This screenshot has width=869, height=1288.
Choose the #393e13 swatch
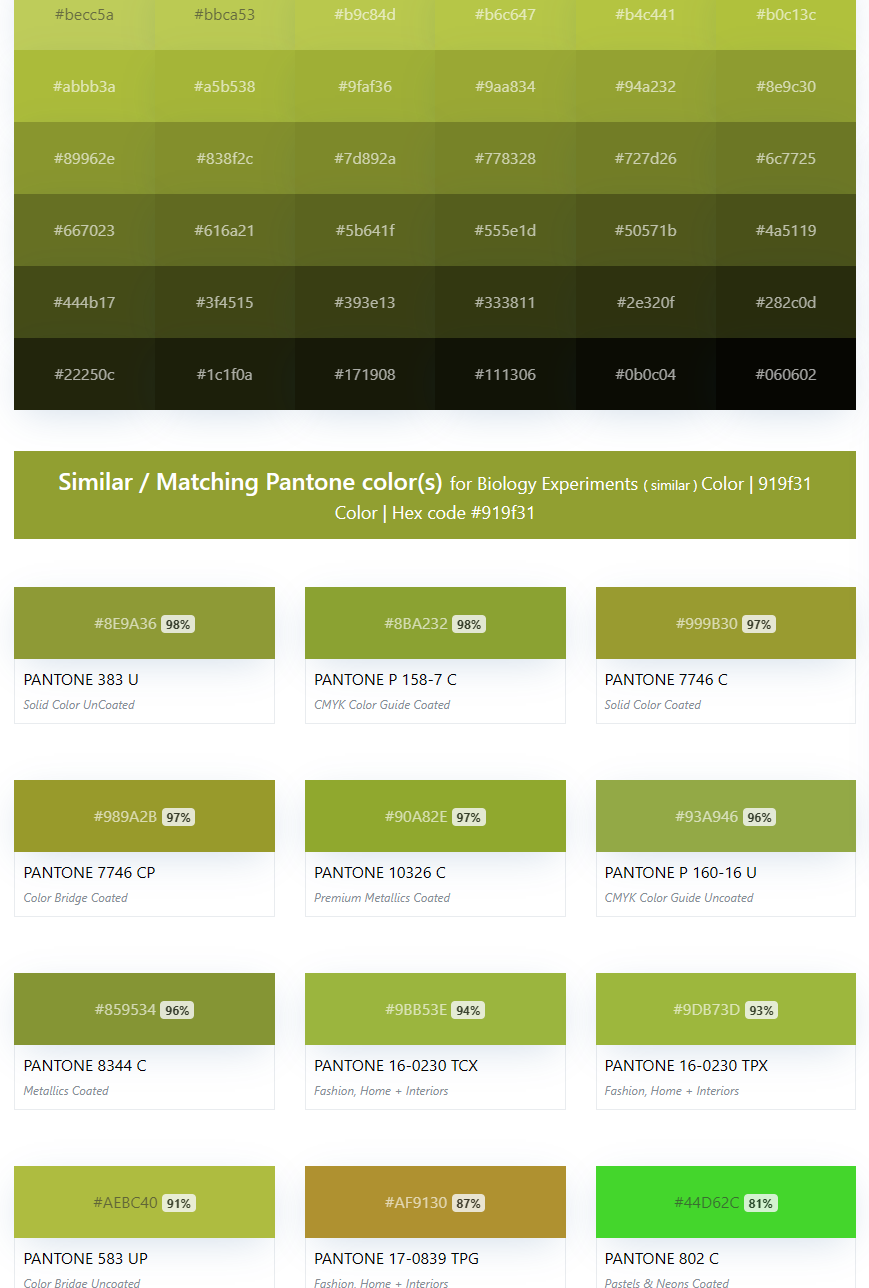point(365,302)
